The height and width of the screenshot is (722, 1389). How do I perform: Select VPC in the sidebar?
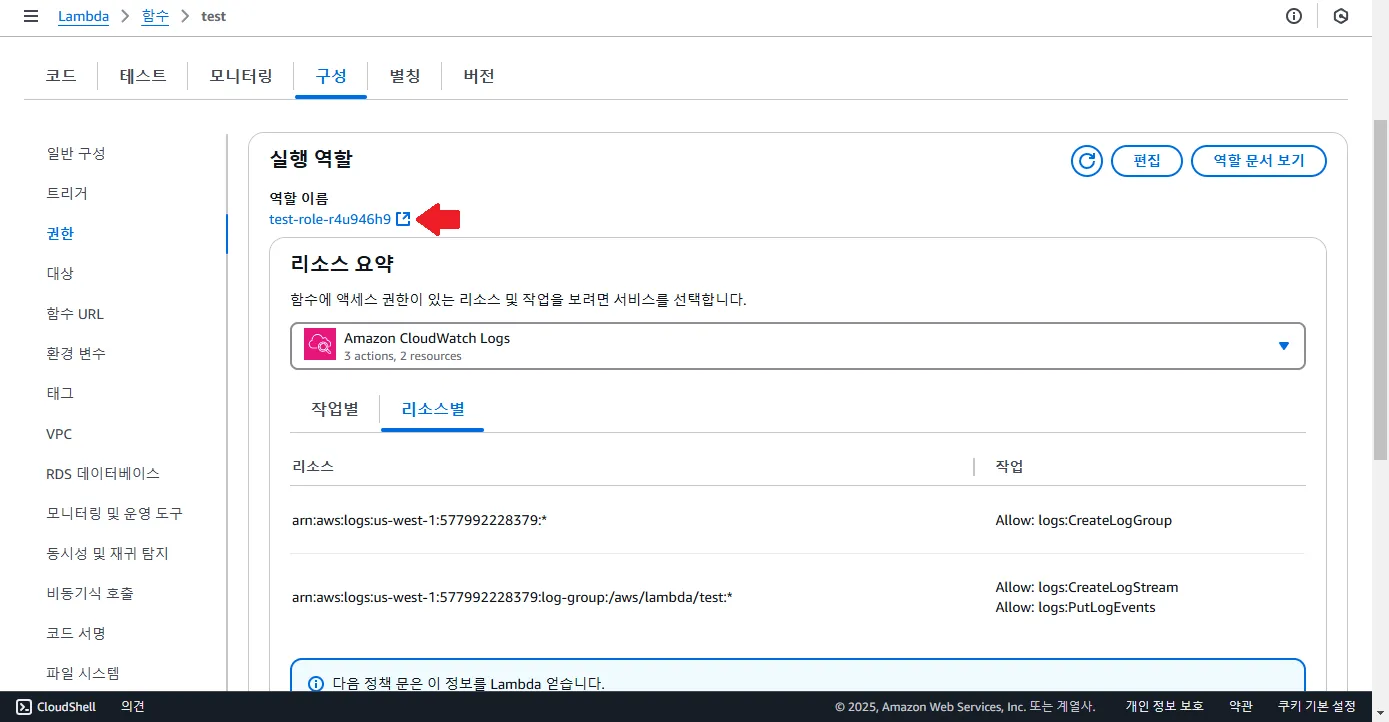pos(59,434)
